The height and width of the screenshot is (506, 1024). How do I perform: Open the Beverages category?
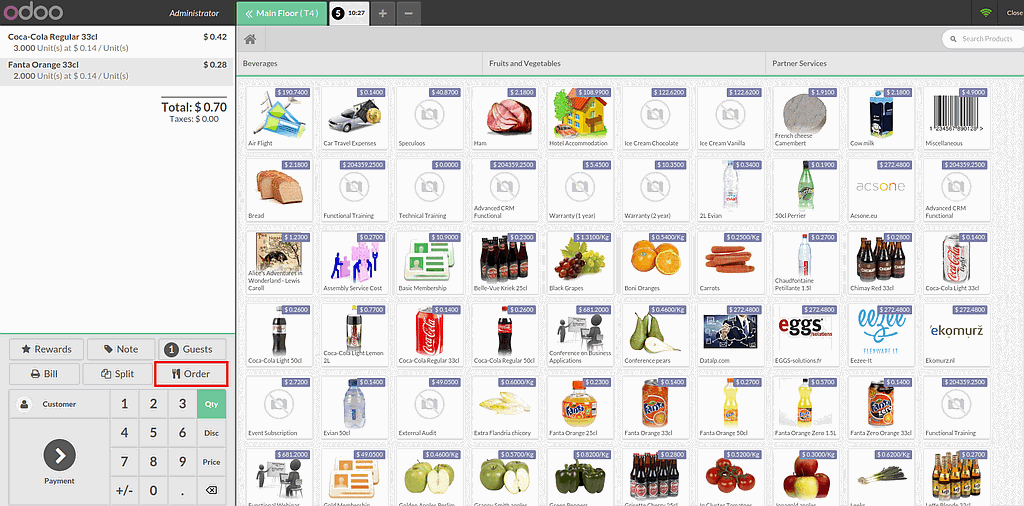click(261, 63)
